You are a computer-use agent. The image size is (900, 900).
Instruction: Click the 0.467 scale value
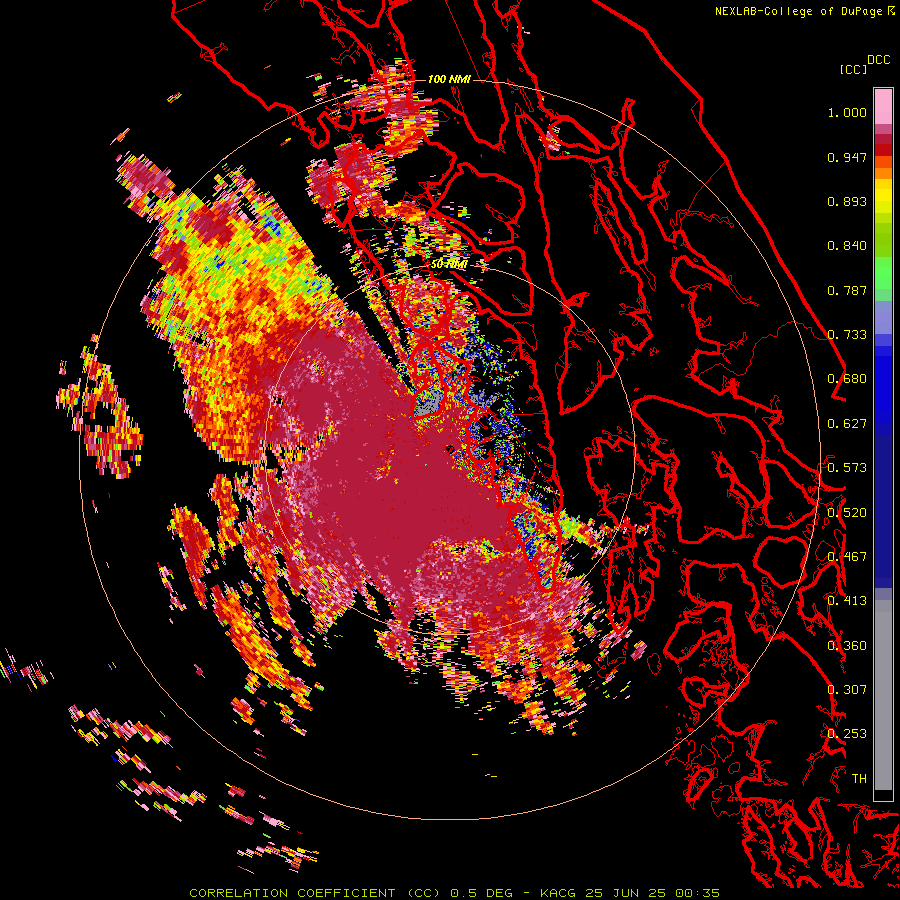(x=847, y=557)
